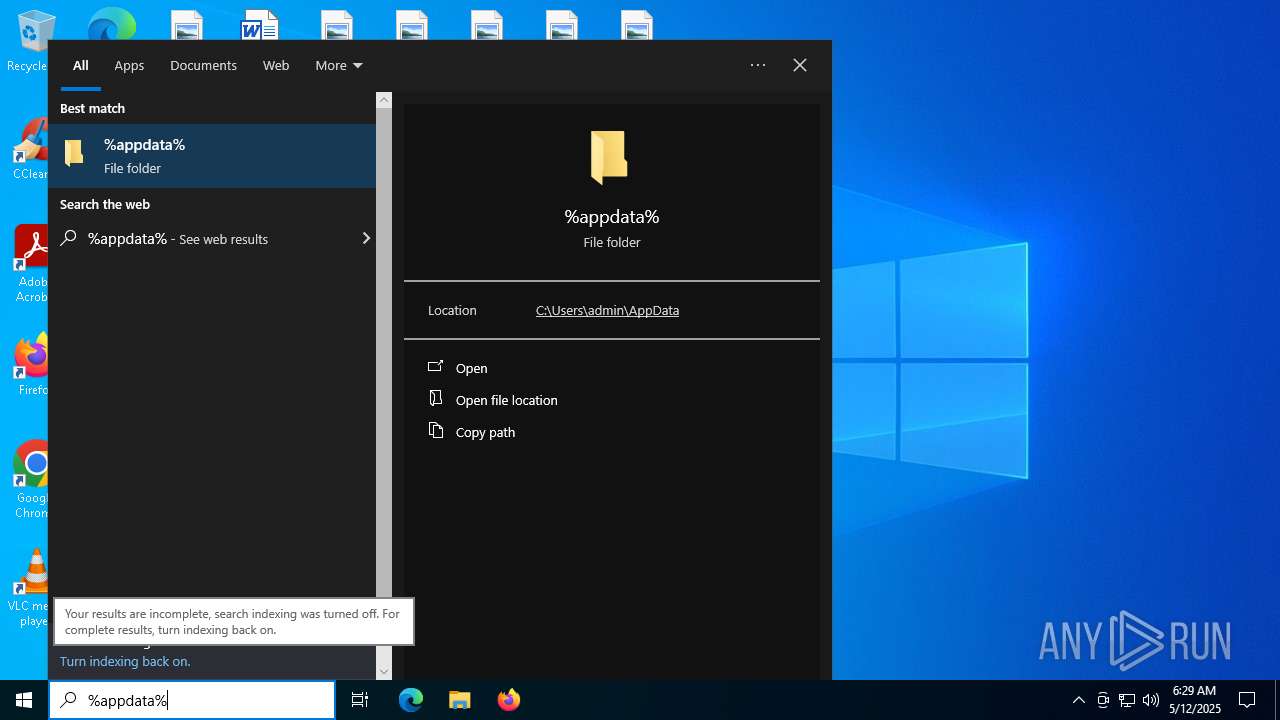This screenshot has width=1280, height=720.
Task: Open the clock showing 6:29 AM
Action: [x=1196, y=700]
